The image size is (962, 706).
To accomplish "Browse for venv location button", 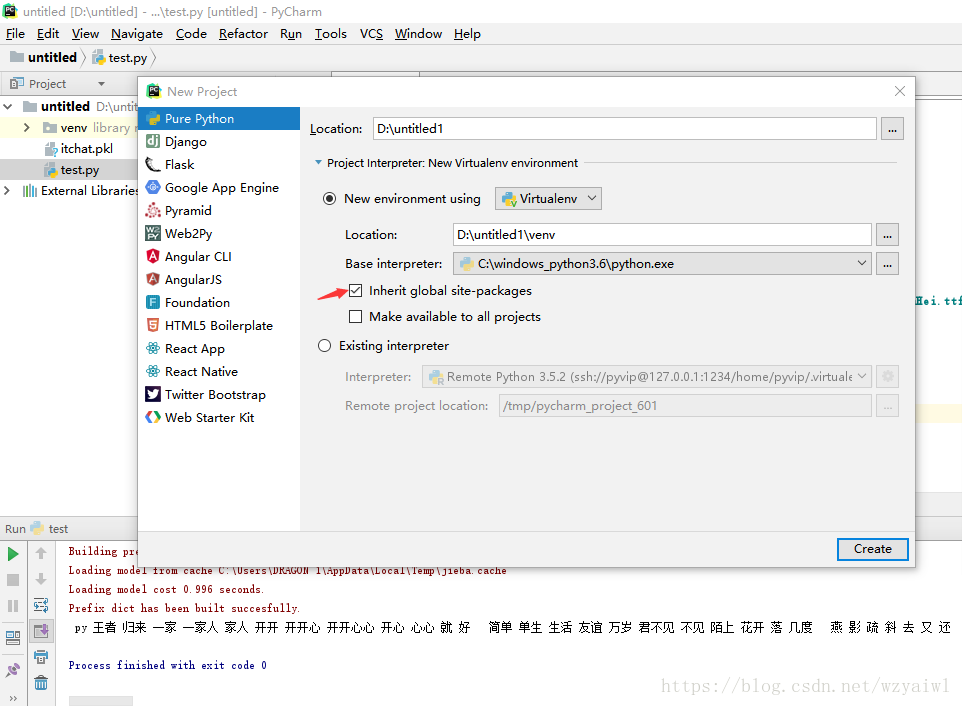I will [x=887, y=235].
